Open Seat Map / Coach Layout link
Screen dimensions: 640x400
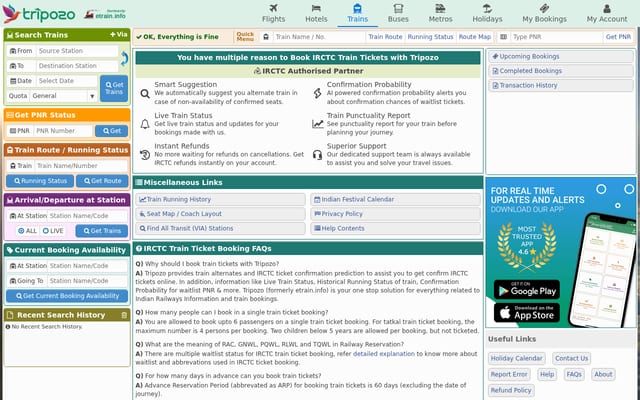click(x=220, y=214)
